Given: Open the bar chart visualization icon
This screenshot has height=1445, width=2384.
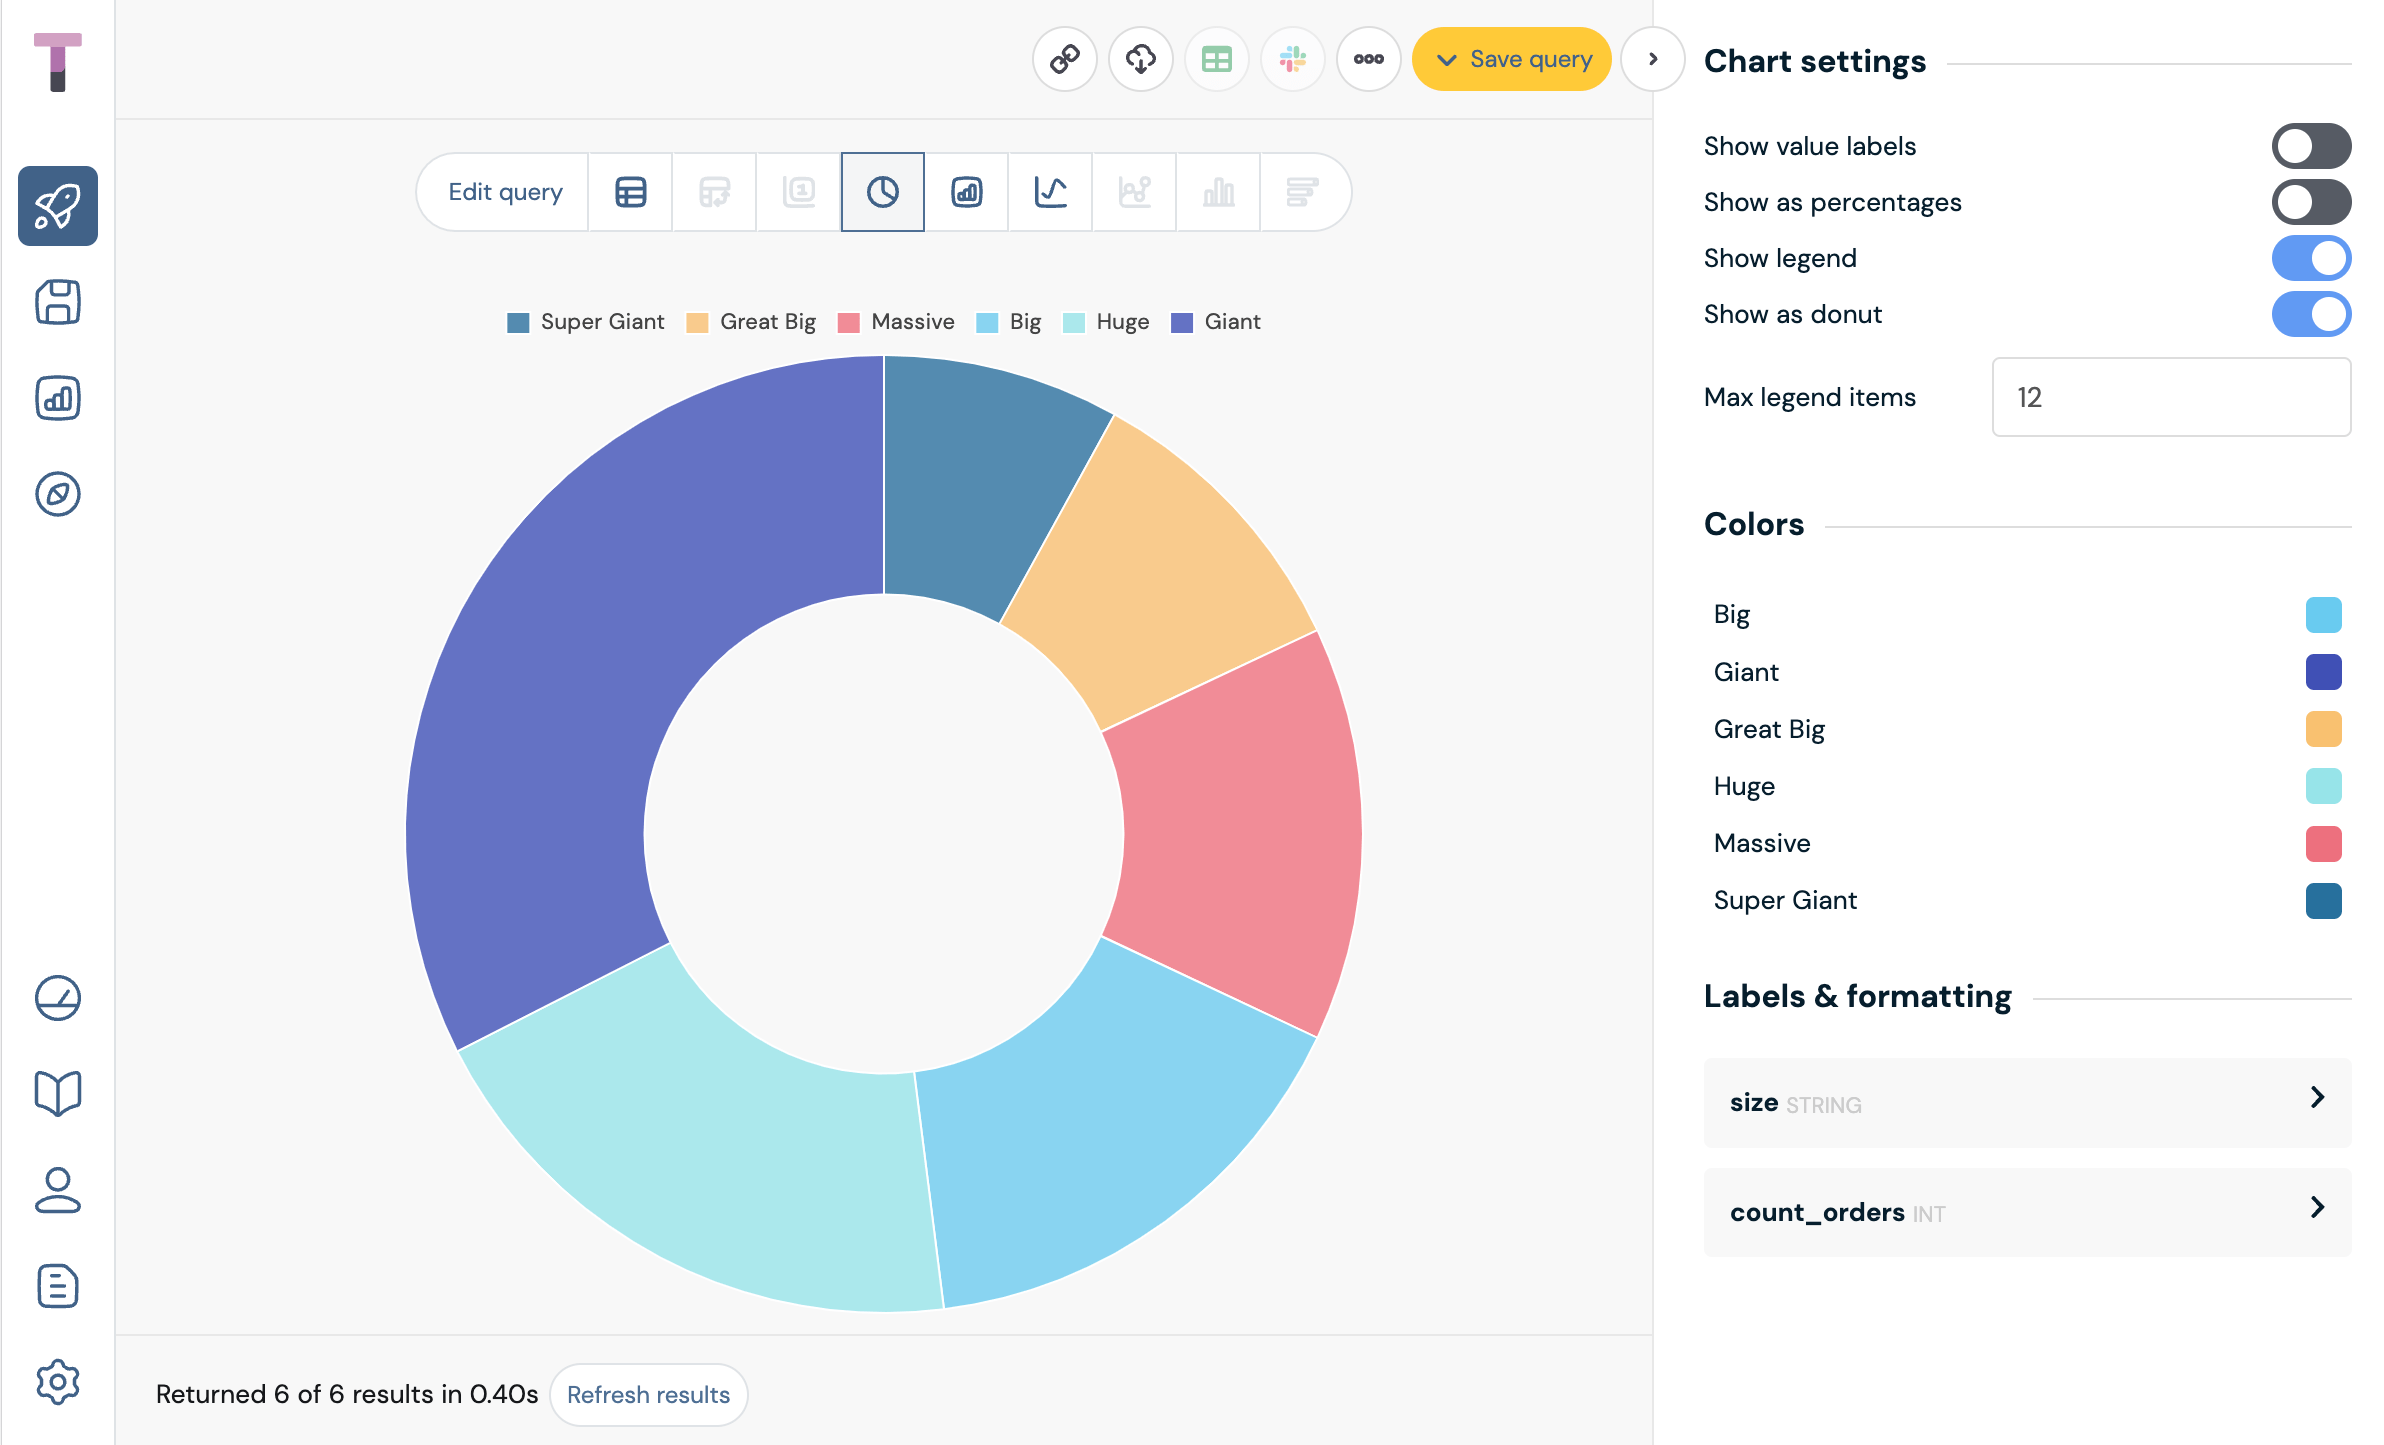Looking at the screenshot, I should tap(966, 191).
